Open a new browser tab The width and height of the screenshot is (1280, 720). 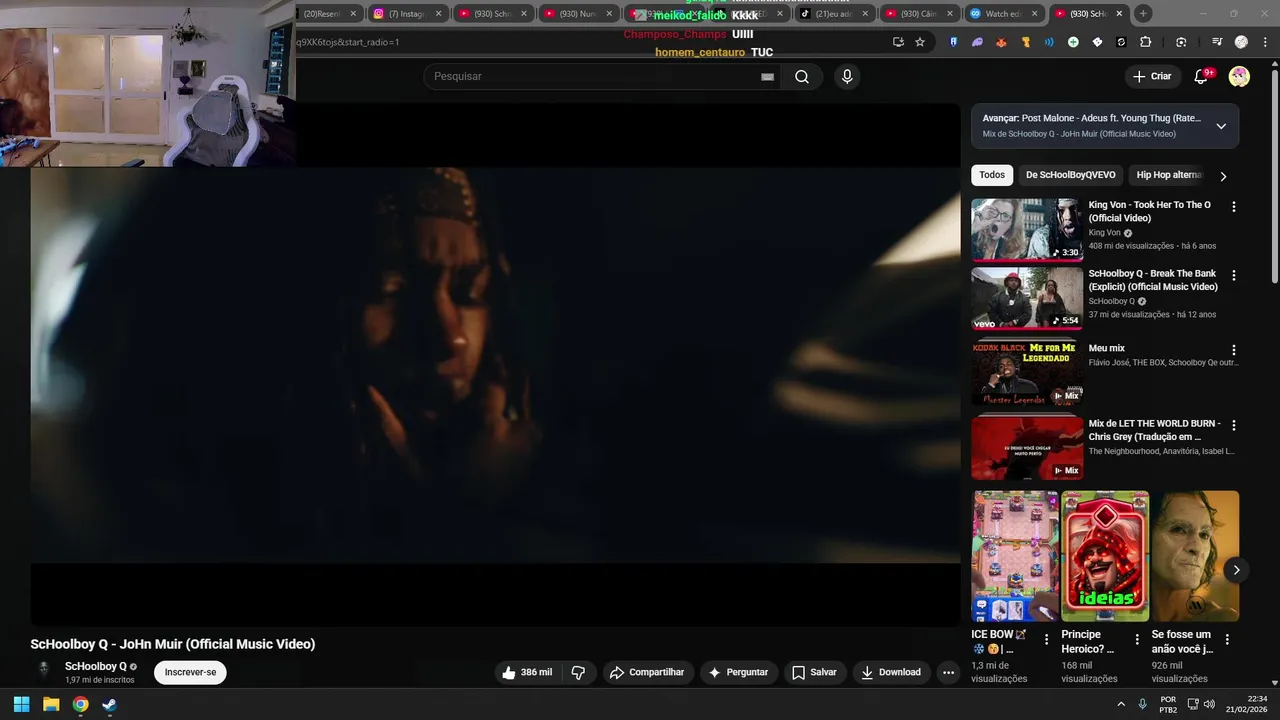click(1143, 13)
